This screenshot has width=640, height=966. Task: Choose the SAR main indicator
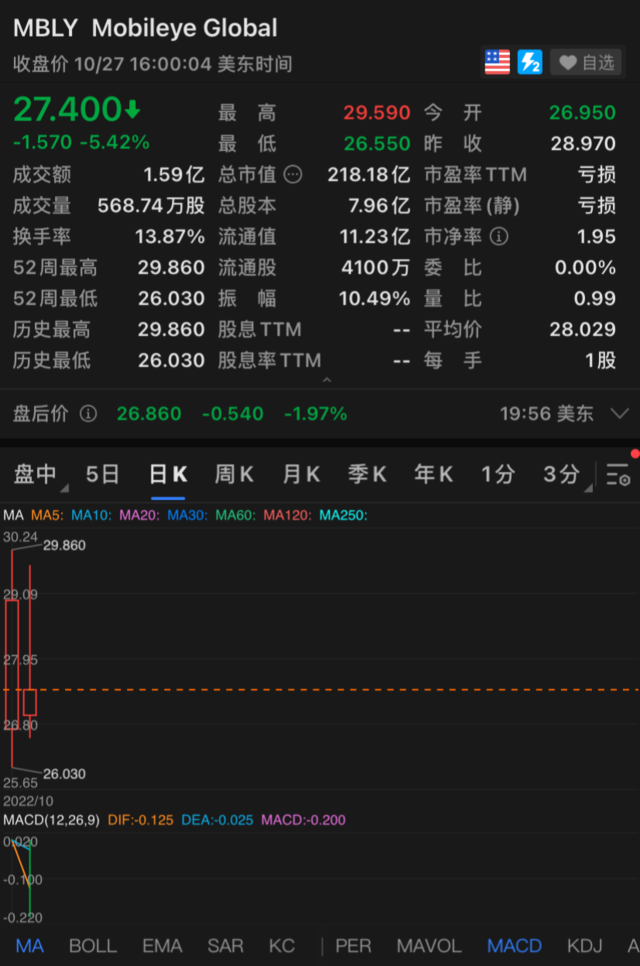point(225,946)
